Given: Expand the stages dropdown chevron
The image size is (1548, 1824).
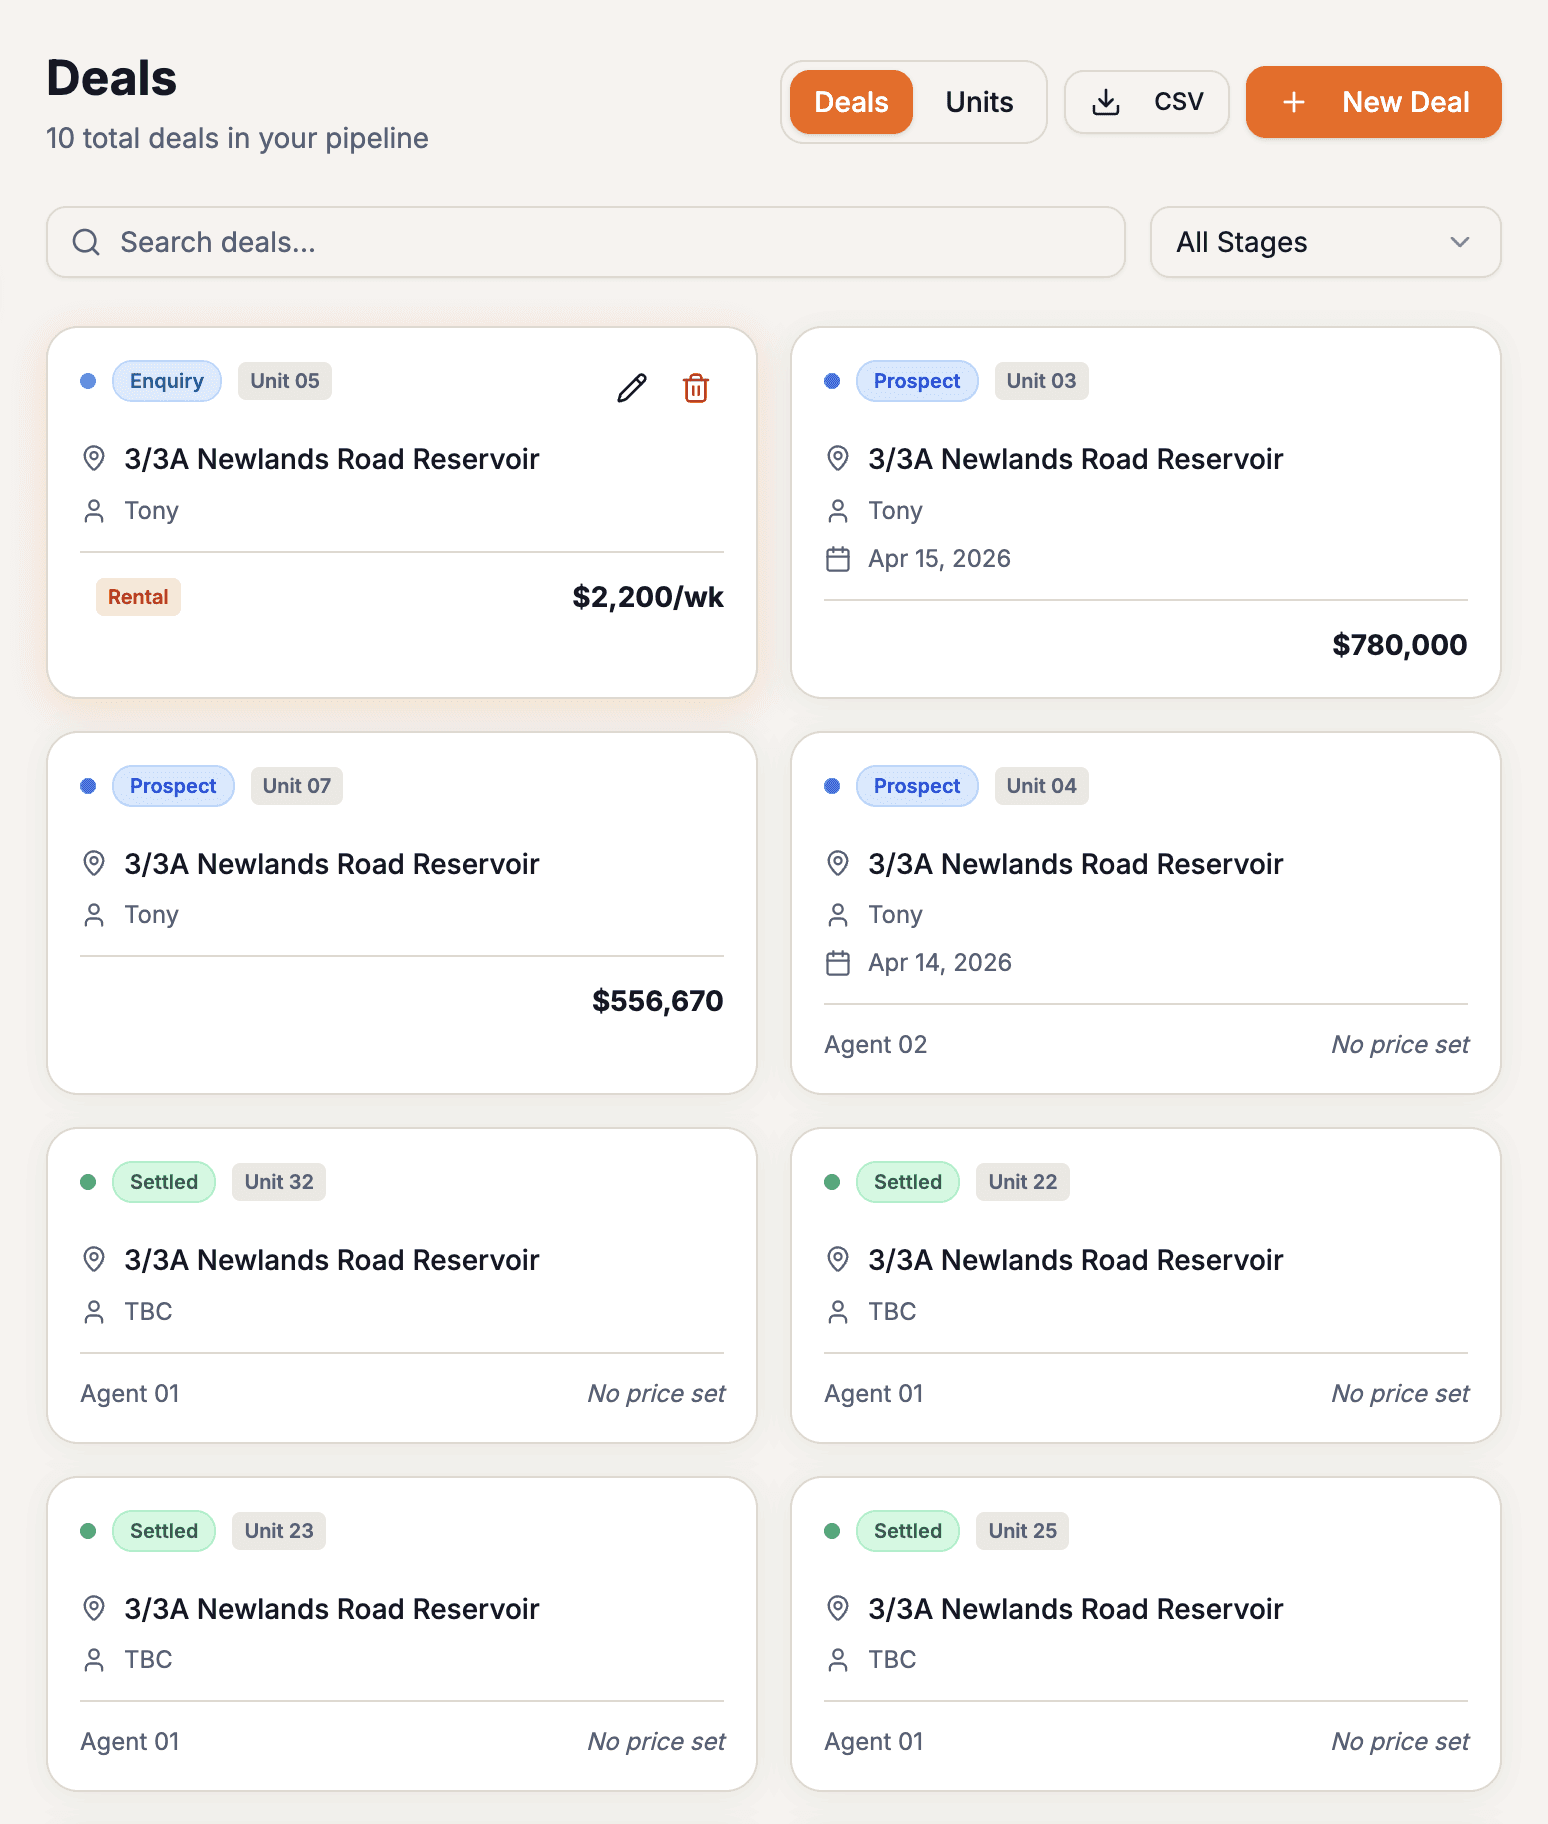Looking at the screenshot, I should (1460, 242).
